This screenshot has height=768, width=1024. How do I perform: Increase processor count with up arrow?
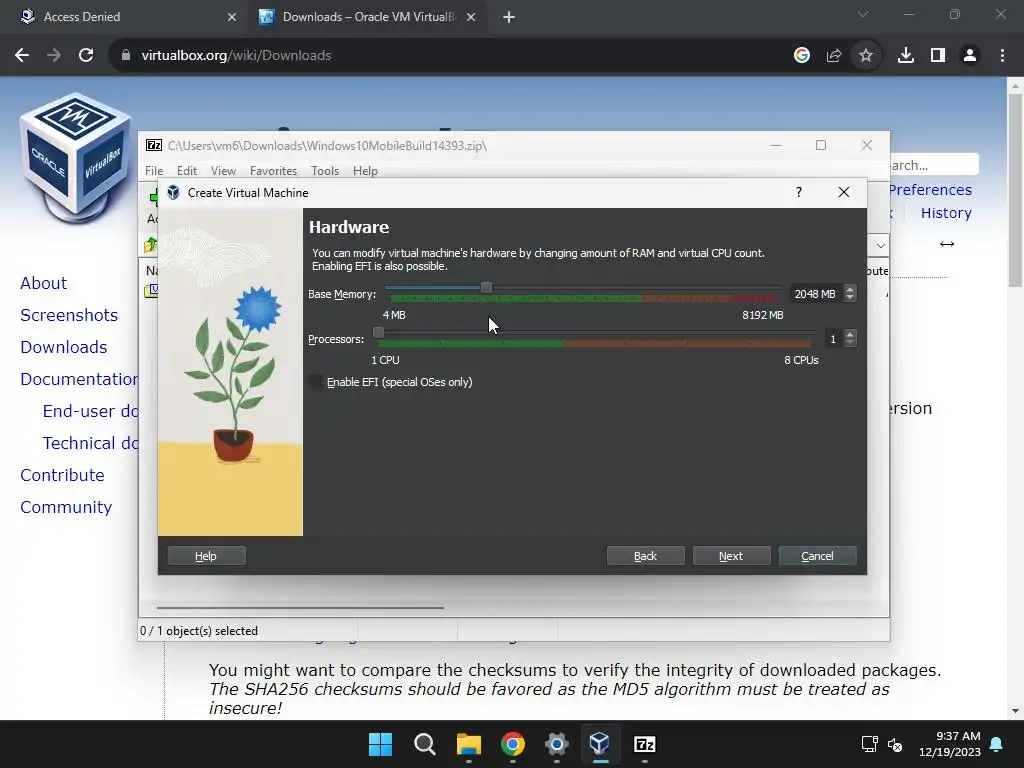(850, 334)
